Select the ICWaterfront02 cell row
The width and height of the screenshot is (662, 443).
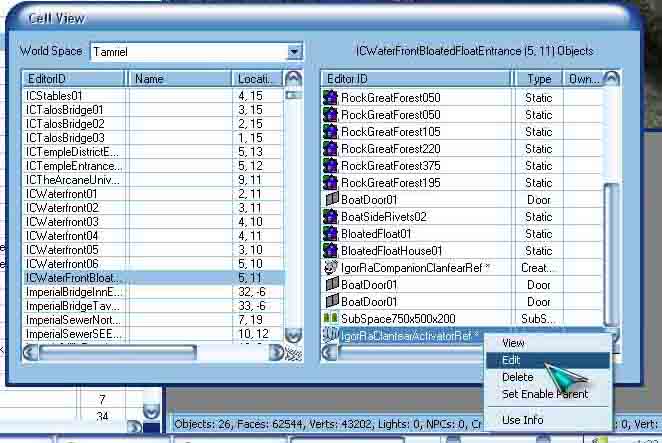point(153,208)
